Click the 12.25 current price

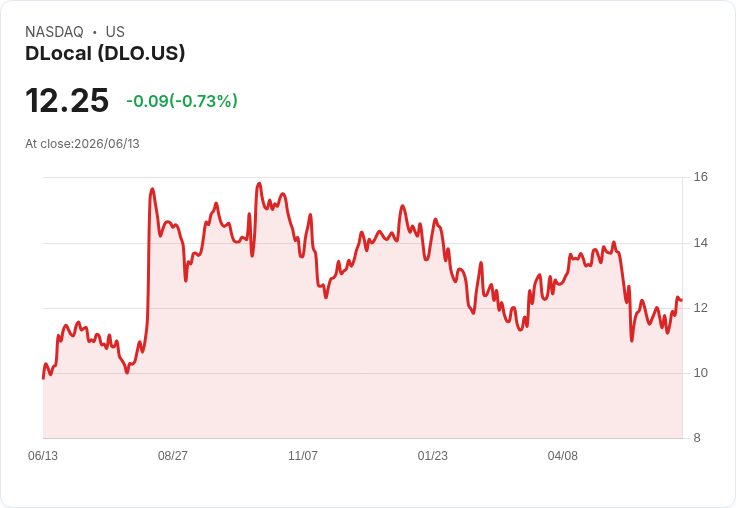[67, 100]
